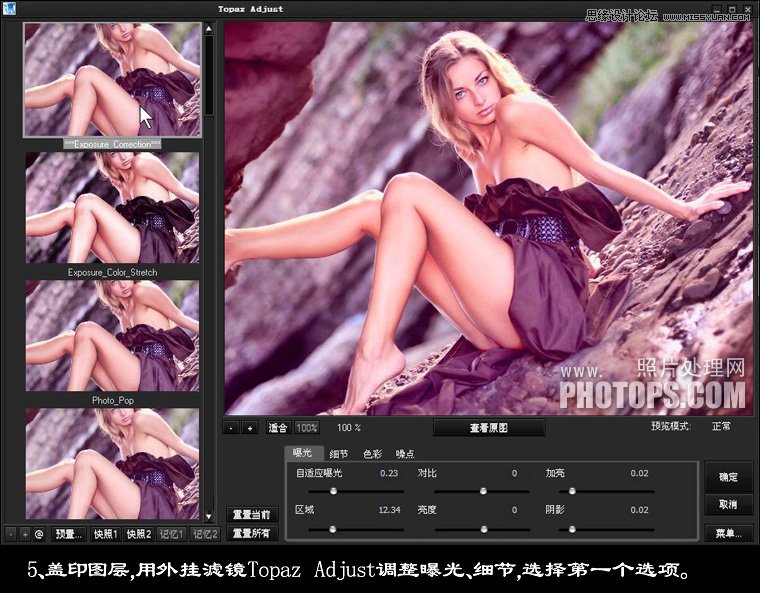Image resolution: width=760 pixels, height=593 pixels.
Task: Select the fourth preset thumbnail below Photo_Pop
Action: (x=112, y=464)
